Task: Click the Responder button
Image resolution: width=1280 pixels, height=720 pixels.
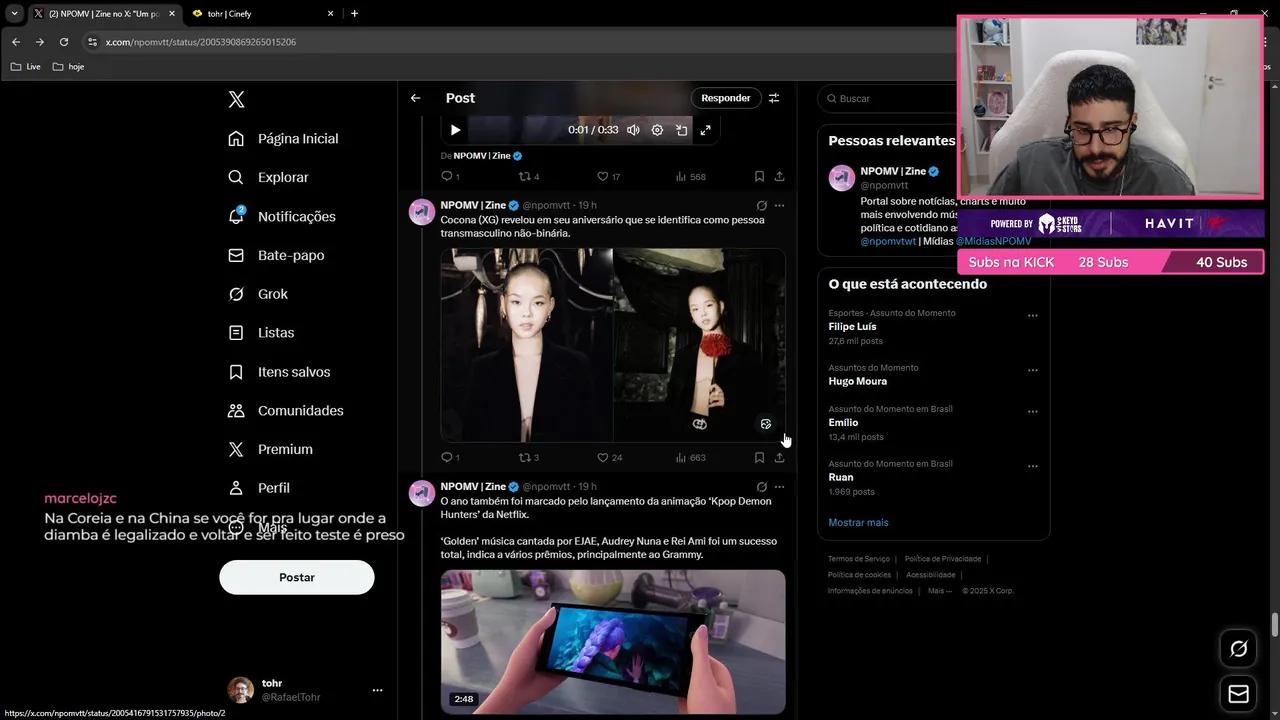Action: pyautogui.click(x=725, y=98)
